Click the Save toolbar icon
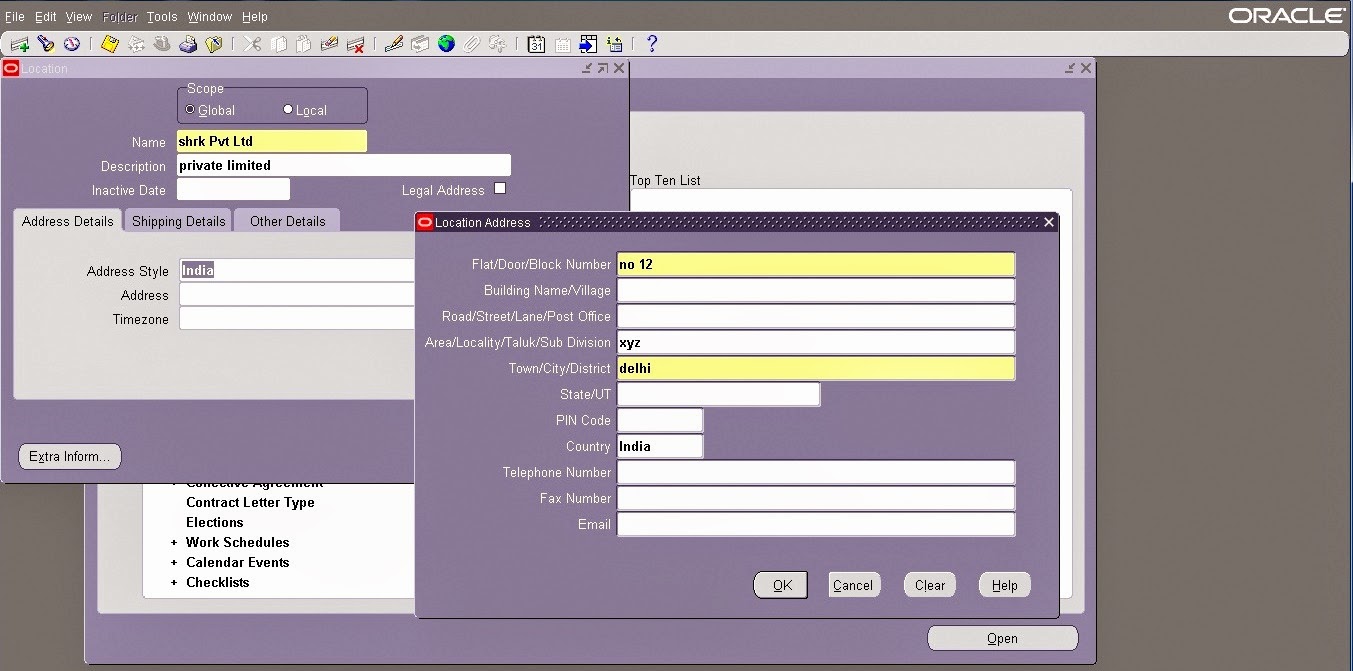Image resolution: width=1353 pixels, height=671 pixels. pyautogui.click(x=110, y=44)
